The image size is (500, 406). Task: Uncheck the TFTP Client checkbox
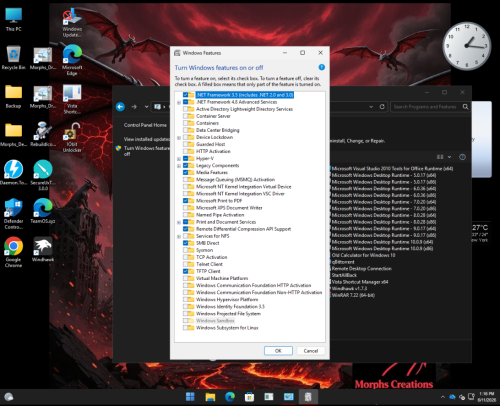[185, 271]
